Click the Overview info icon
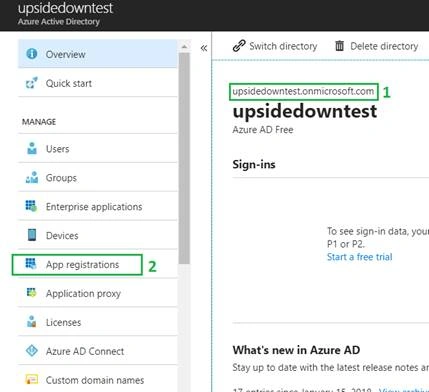The image size is (429, 392). pyautogui.click(x=32, y=53)
